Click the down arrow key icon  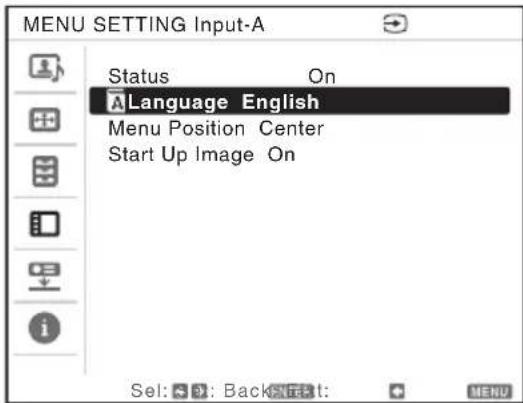coord(199,391)
